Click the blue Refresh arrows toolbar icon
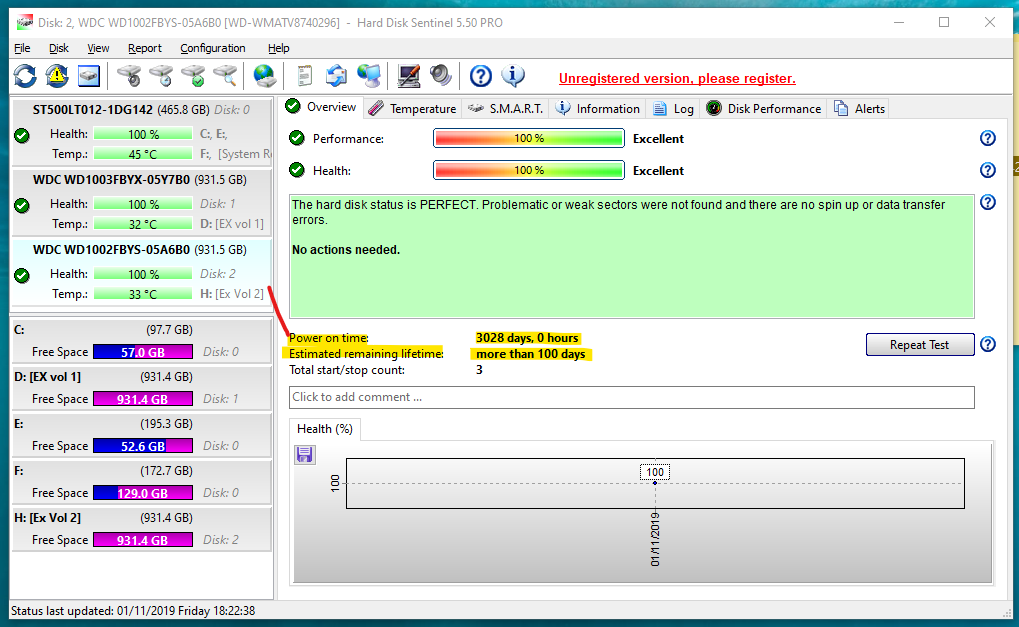This screenshot has height=627, width=1019. (x=25, y=76)
